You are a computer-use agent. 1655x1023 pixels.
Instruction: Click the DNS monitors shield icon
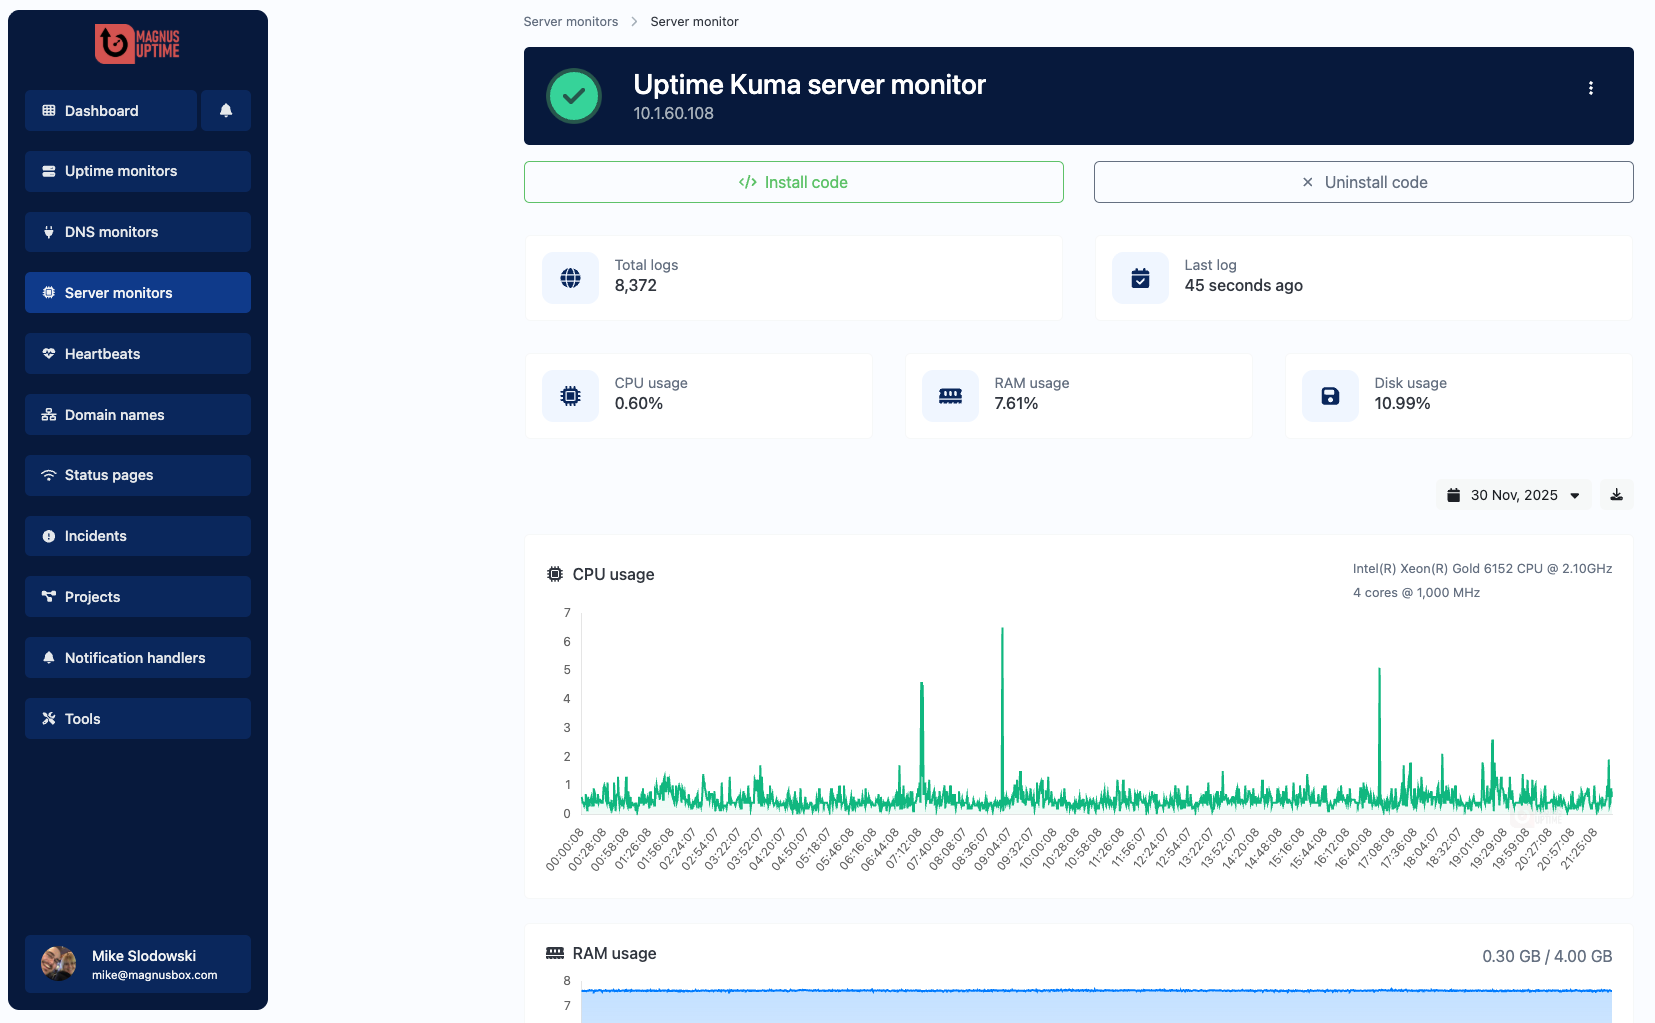pos(49,231)
